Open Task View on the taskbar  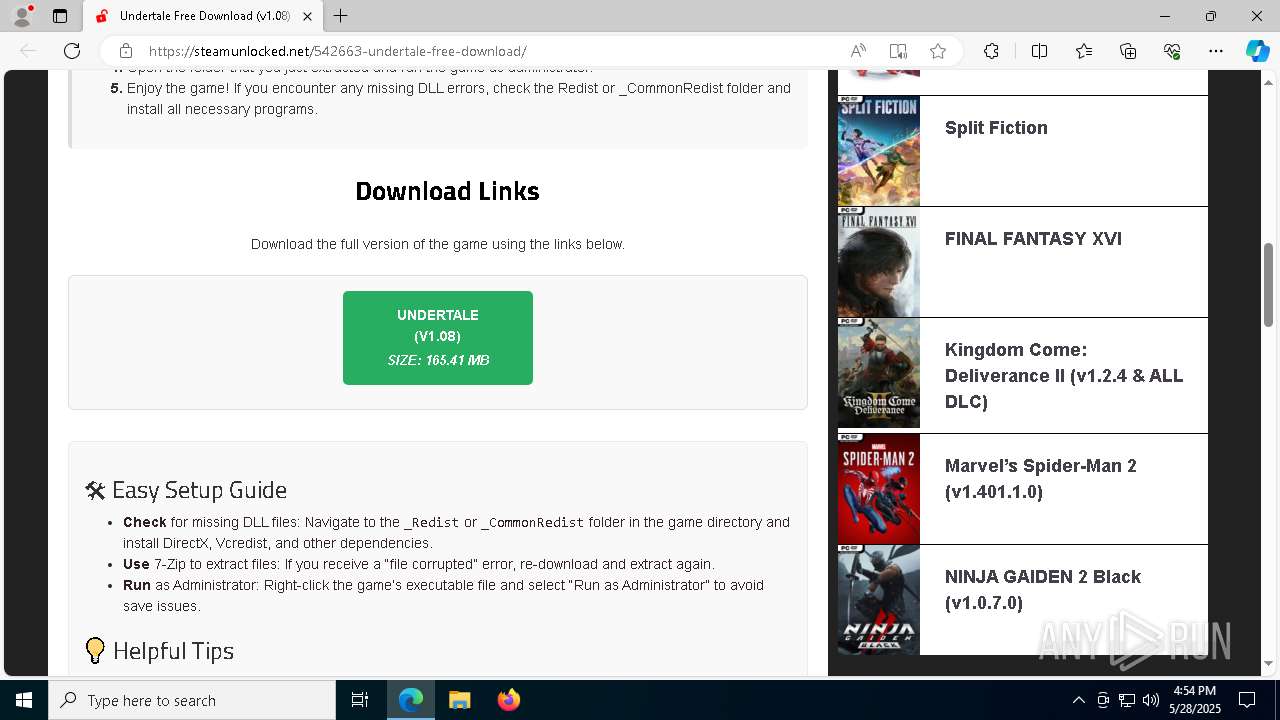coord(360,700)
